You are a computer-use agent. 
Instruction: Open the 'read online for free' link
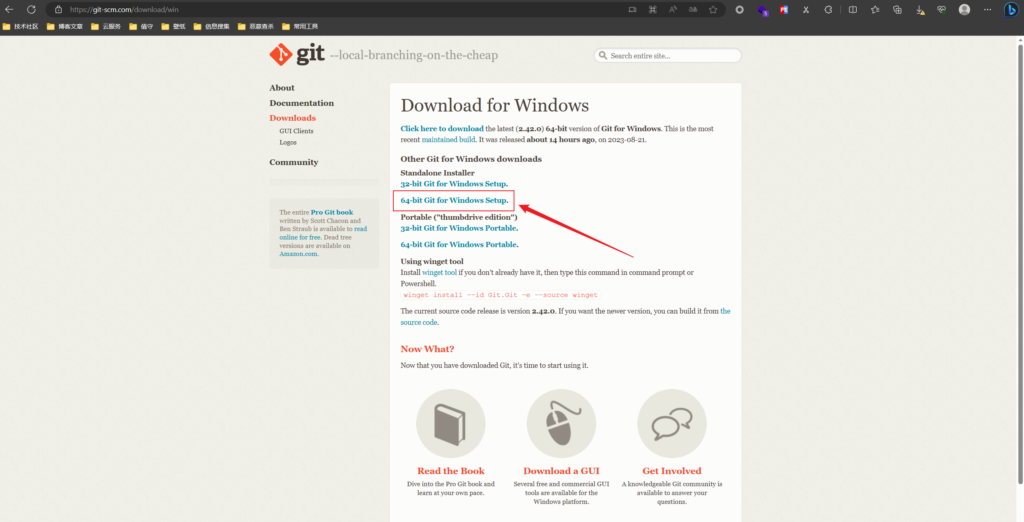click(x=323, y=233)
